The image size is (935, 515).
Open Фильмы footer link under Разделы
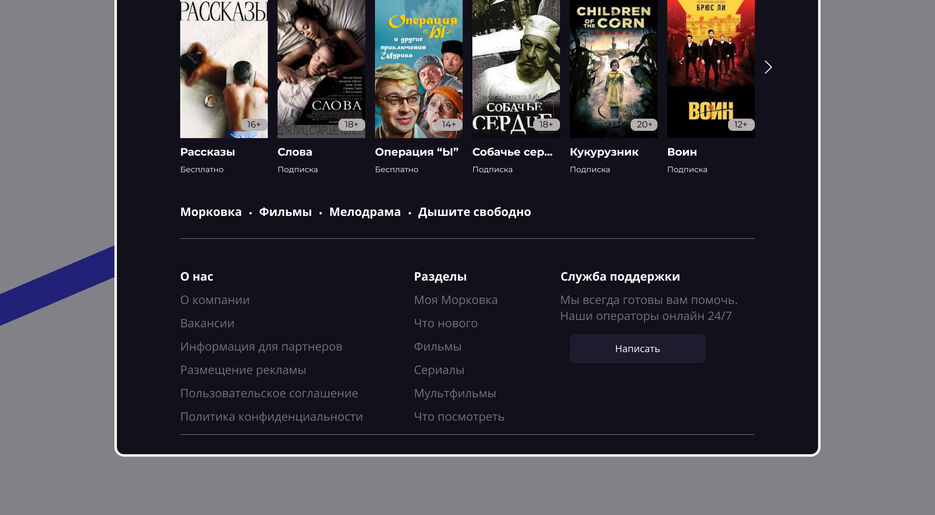438,346
